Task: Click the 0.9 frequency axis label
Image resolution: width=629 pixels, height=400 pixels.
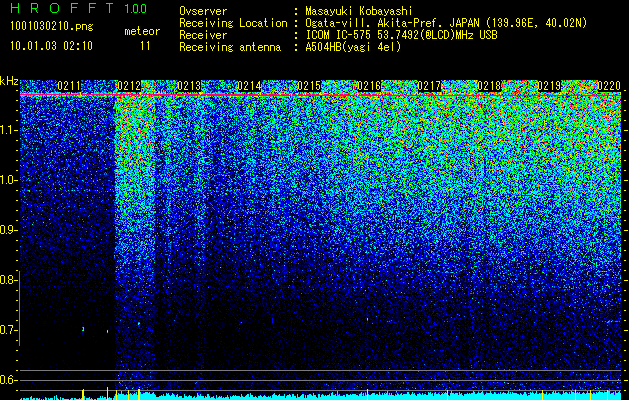Action: point(7,230)
